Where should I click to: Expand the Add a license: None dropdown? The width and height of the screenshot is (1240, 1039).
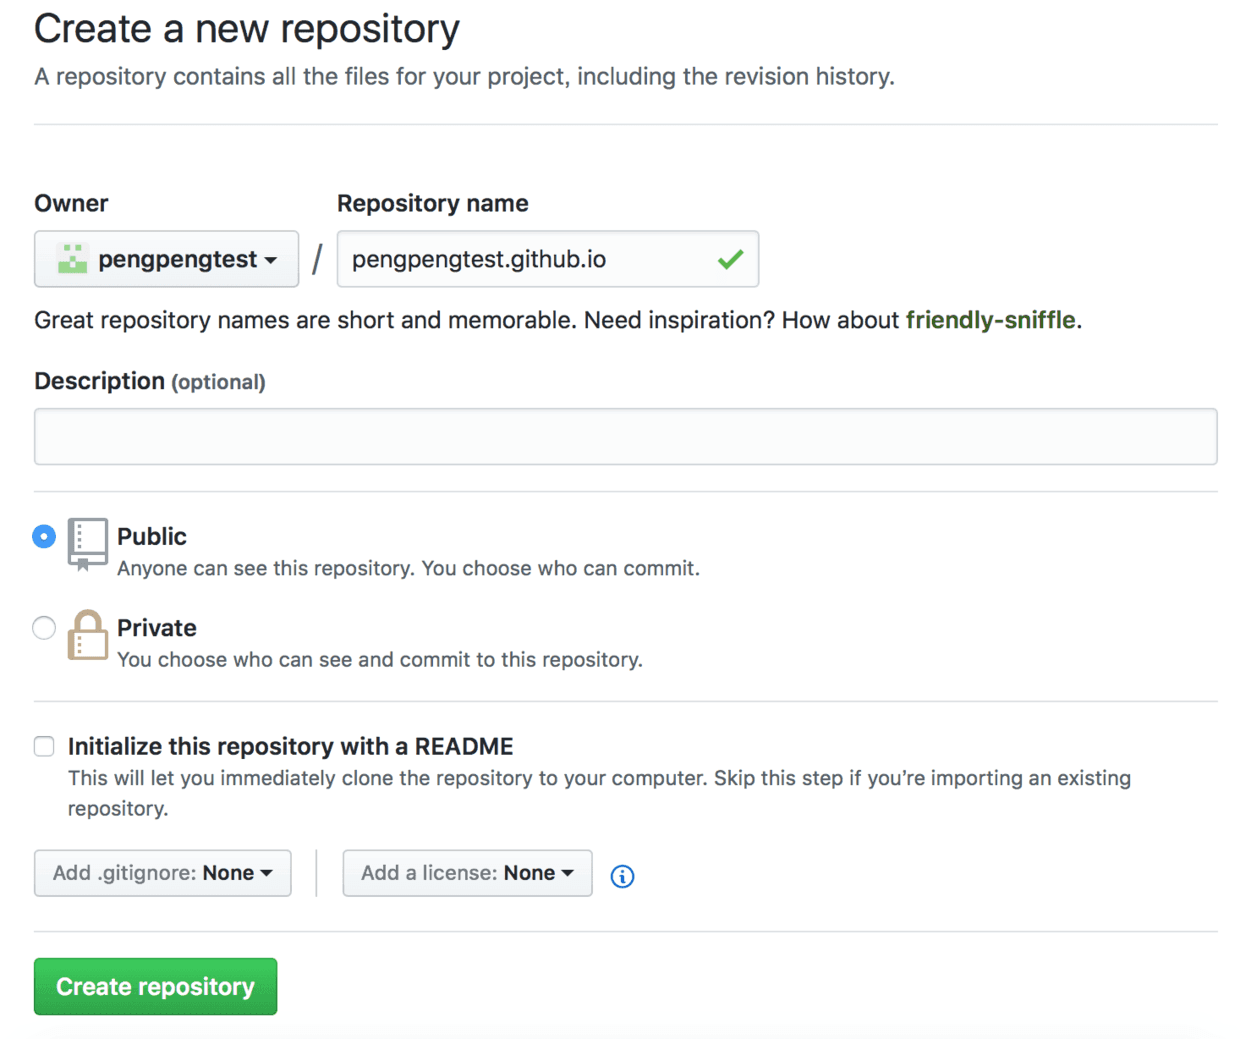tap(467, 873)
